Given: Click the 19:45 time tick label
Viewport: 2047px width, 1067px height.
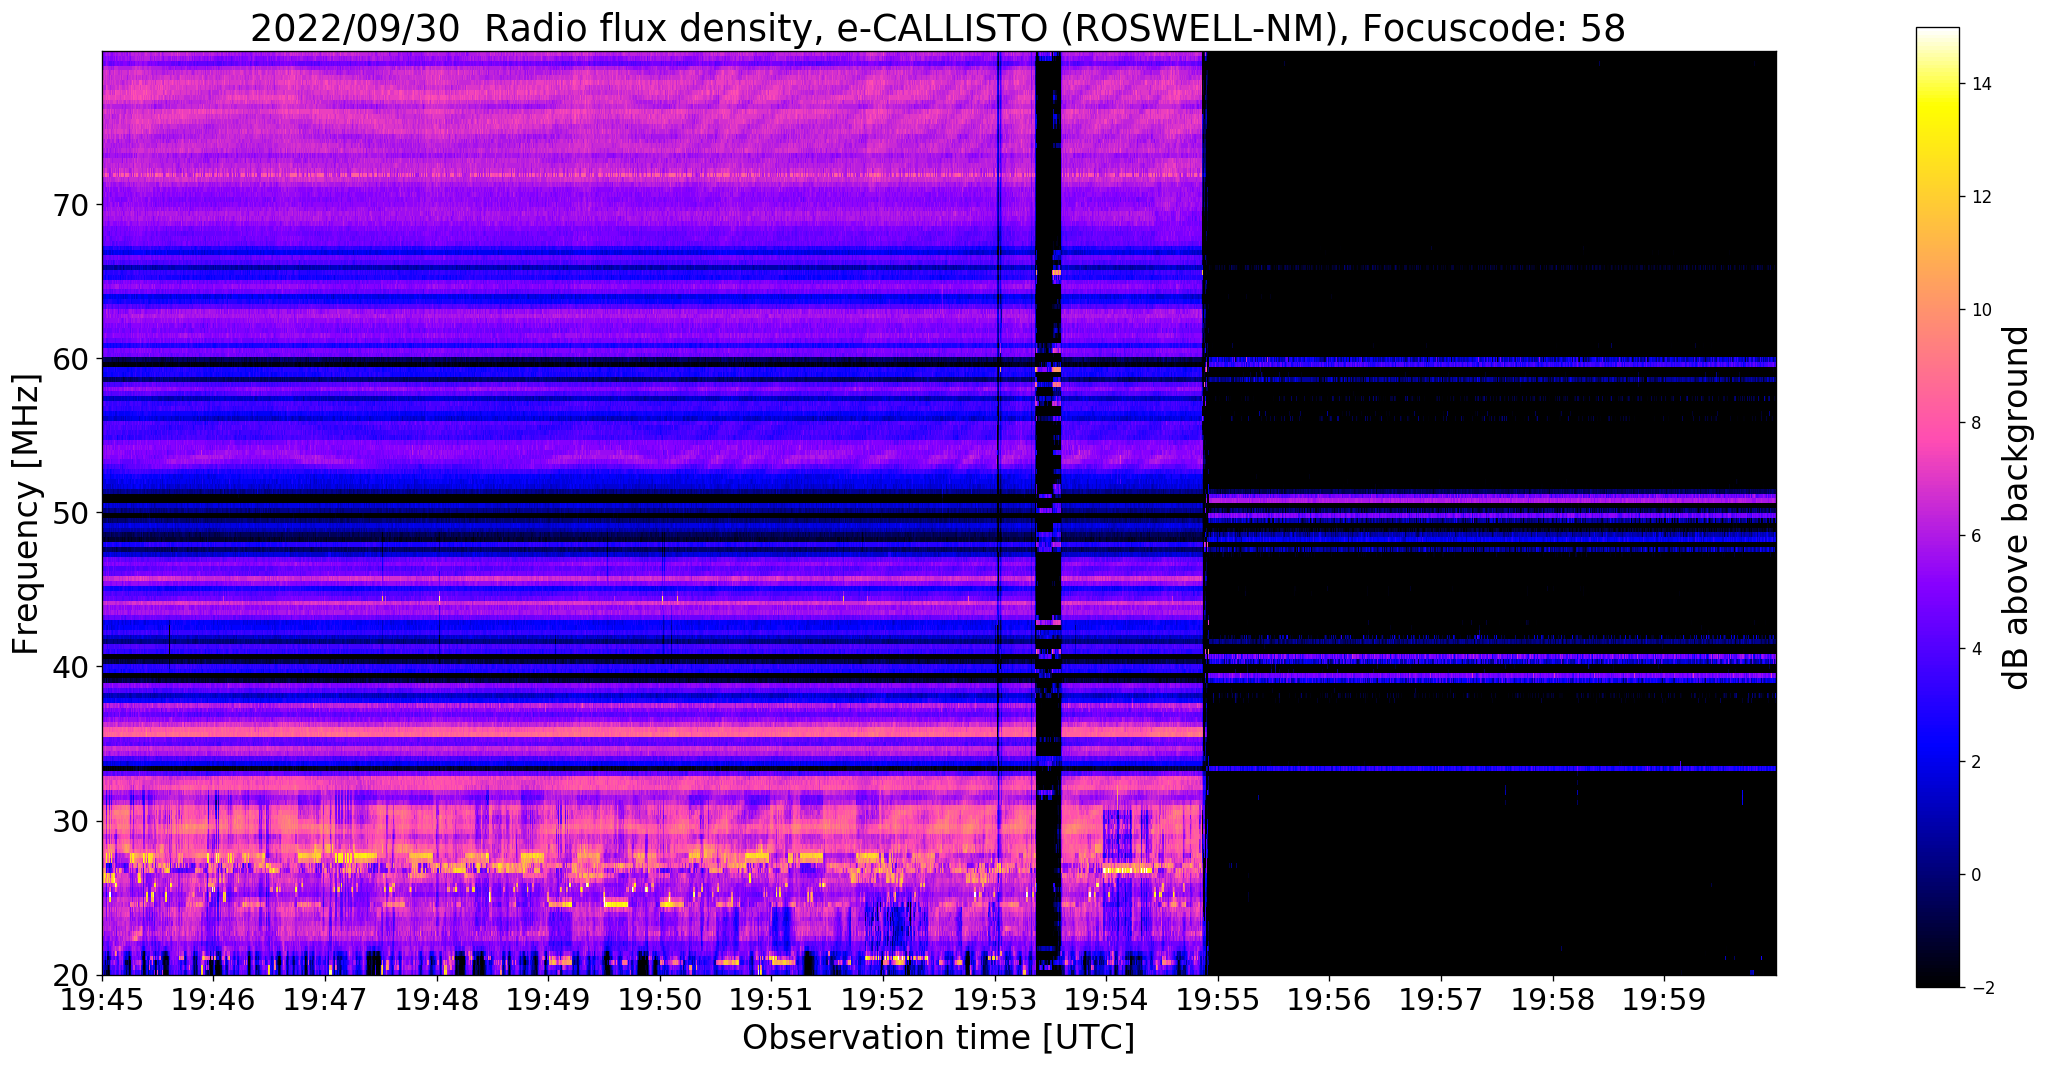Looking at the screenshot, I should pyautogui.click(x=102, y=999).
